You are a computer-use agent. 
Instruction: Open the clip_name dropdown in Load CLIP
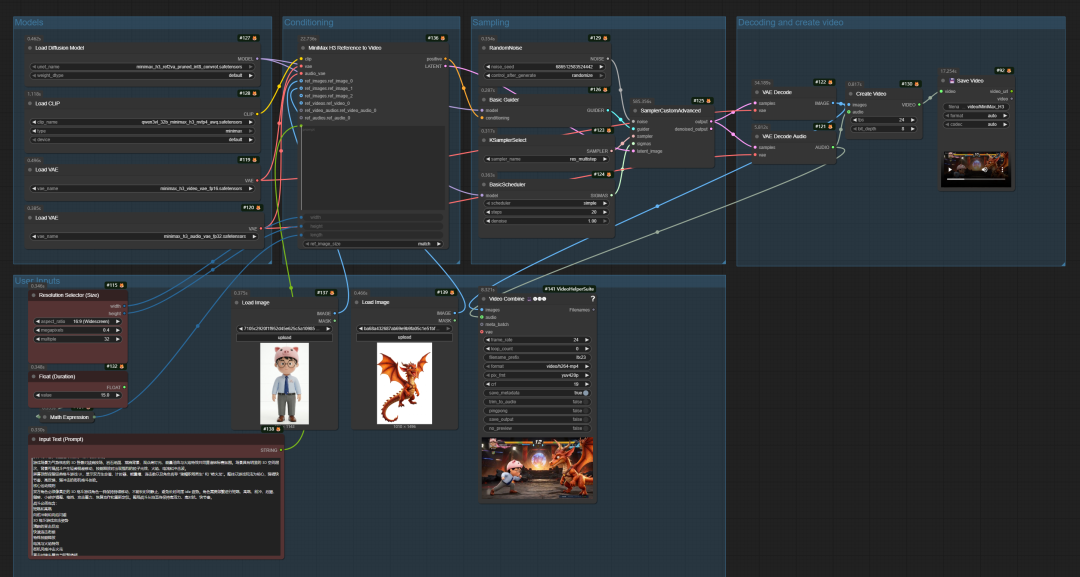click(143, 122)
